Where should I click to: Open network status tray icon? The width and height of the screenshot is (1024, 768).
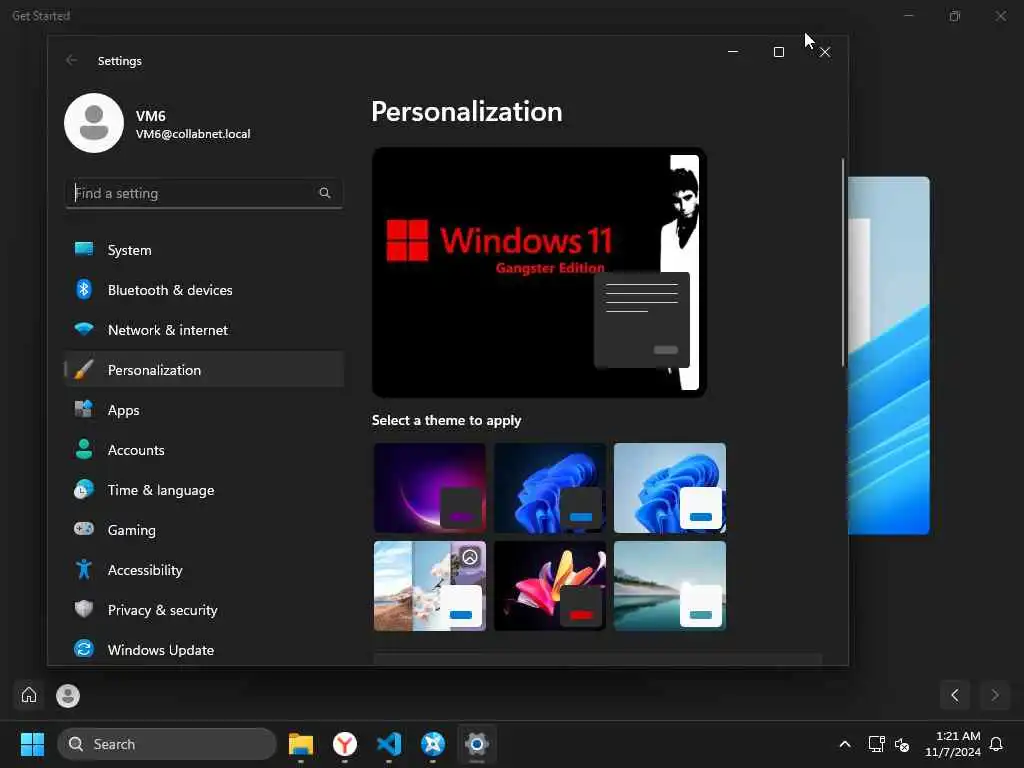point(876,744)
